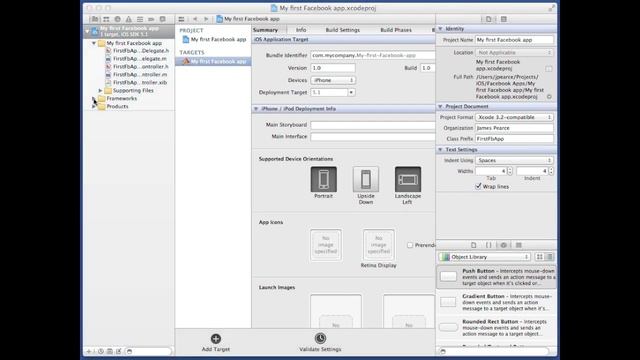Show related files menu in jump bar
The image size is (640, 360).
tap(182, 19)
